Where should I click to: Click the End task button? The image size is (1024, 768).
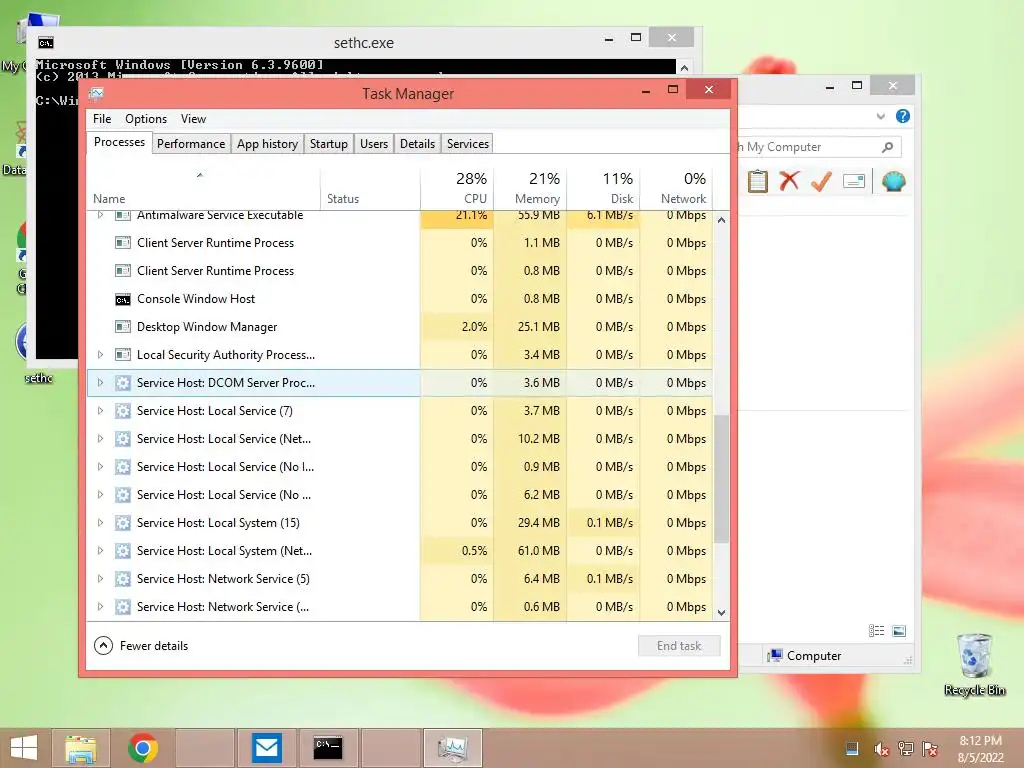pos(679,645)
